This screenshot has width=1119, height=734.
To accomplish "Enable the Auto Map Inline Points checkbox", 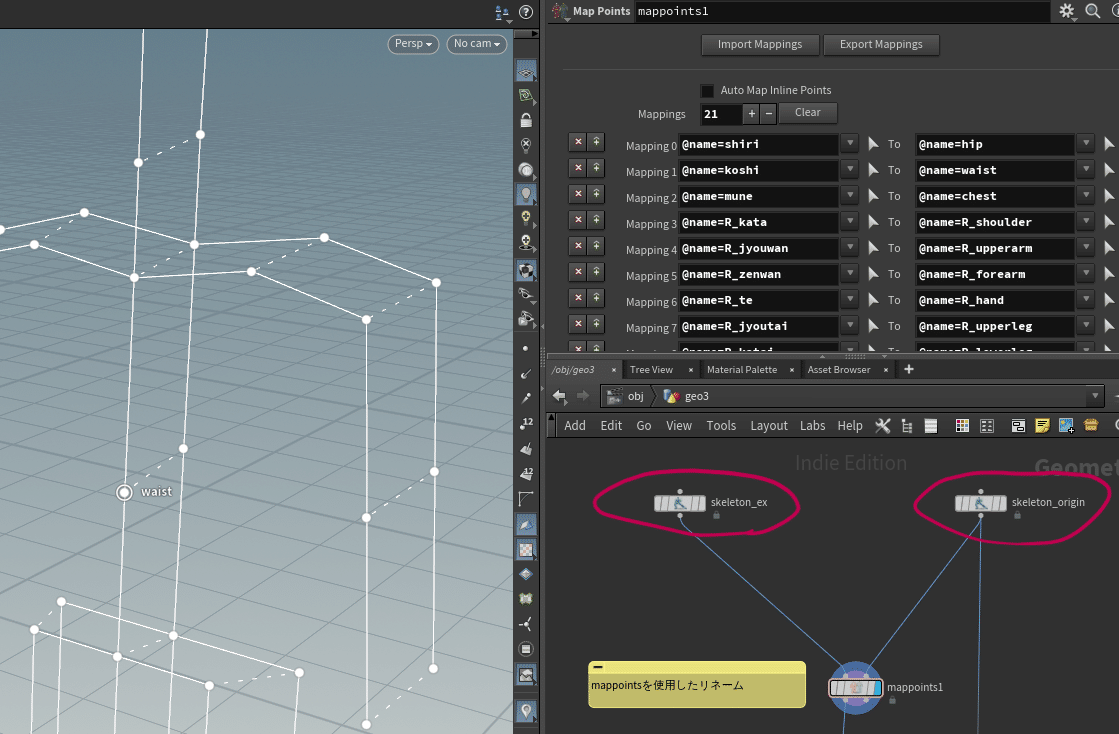I will coord(708,90).
